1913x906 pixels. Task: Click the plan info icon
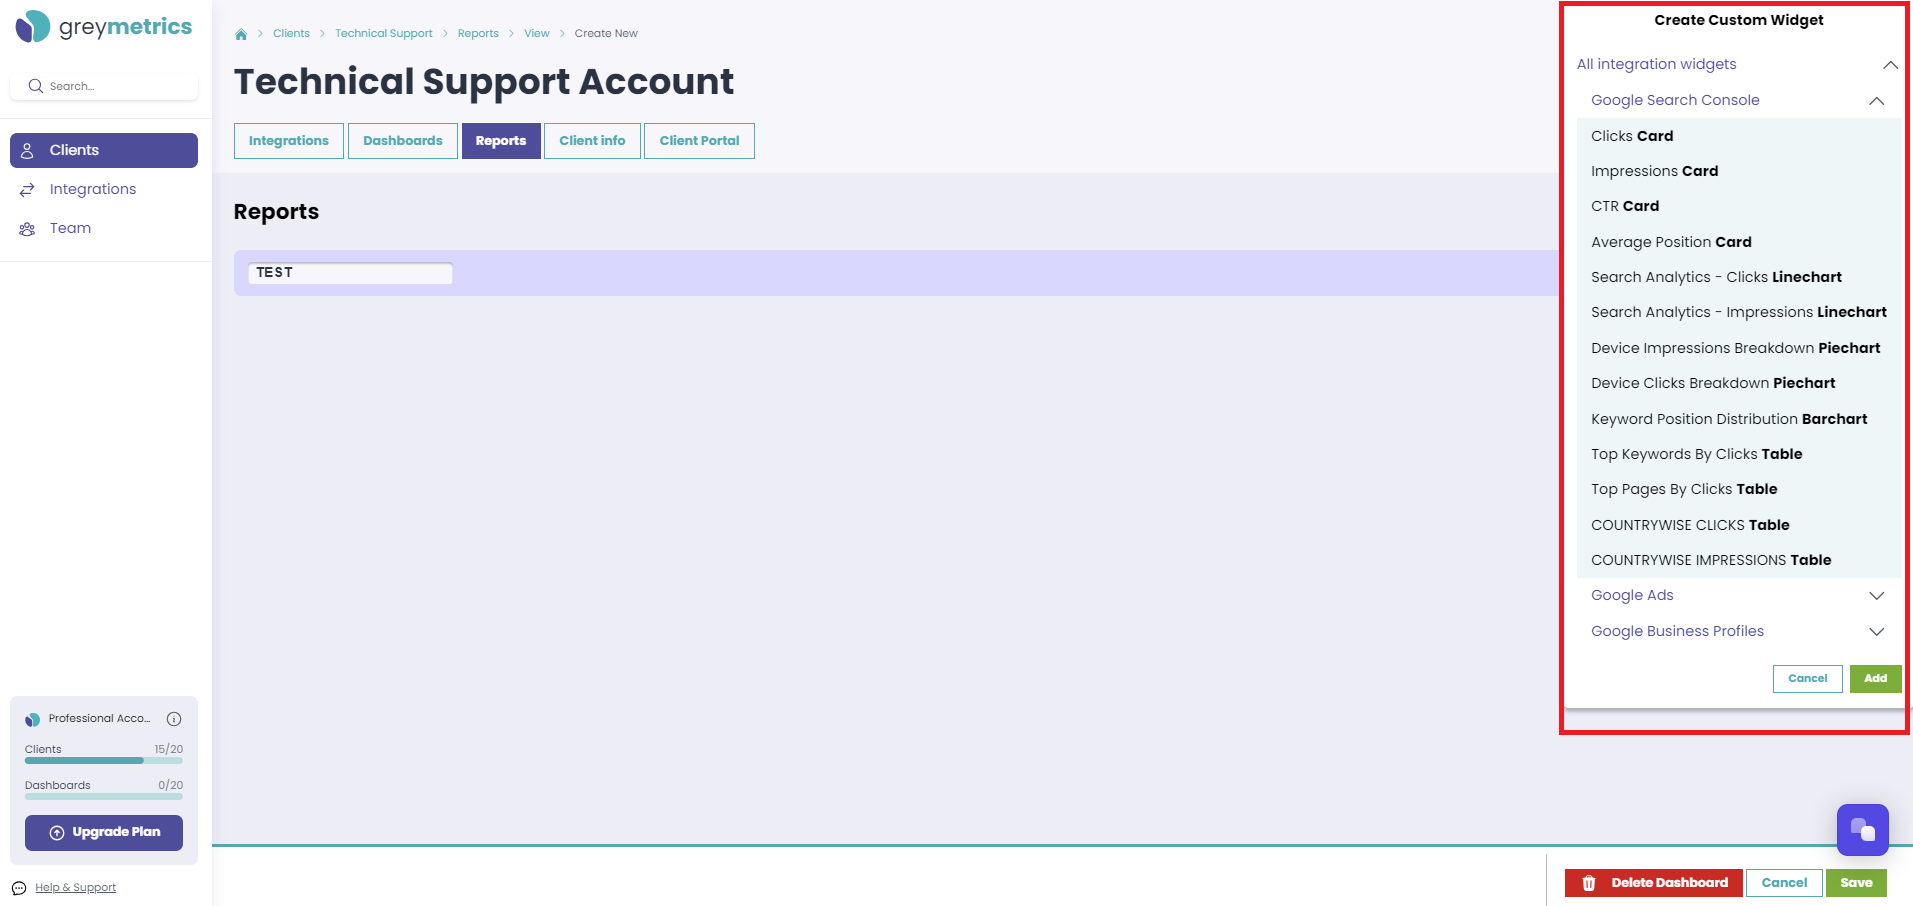pyautogui.click(x=174, y=719)
